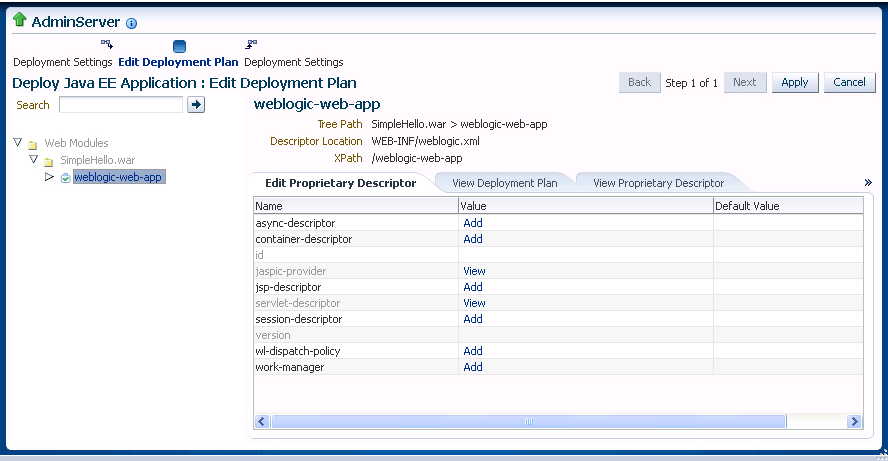Click the table scrollbar right arrow

pos(855,421)
